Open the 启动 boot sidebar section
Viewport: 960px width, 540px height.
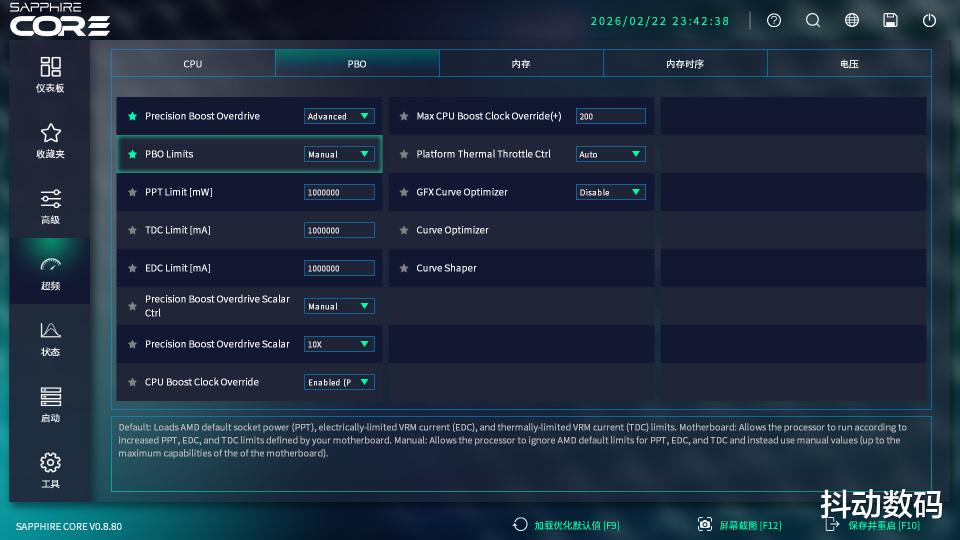(x=50, y=405)
